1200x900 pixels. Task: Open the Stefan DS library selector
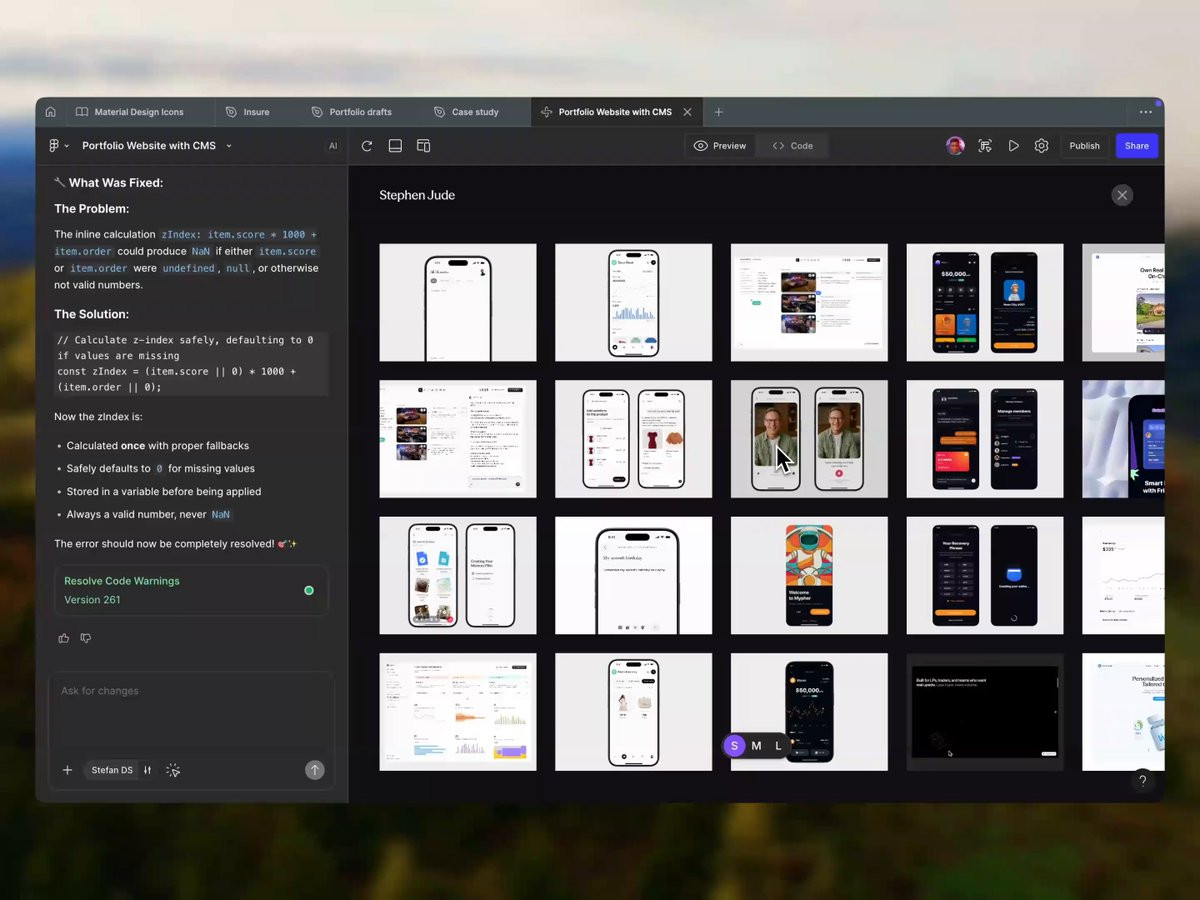click(x=112, y=770)
